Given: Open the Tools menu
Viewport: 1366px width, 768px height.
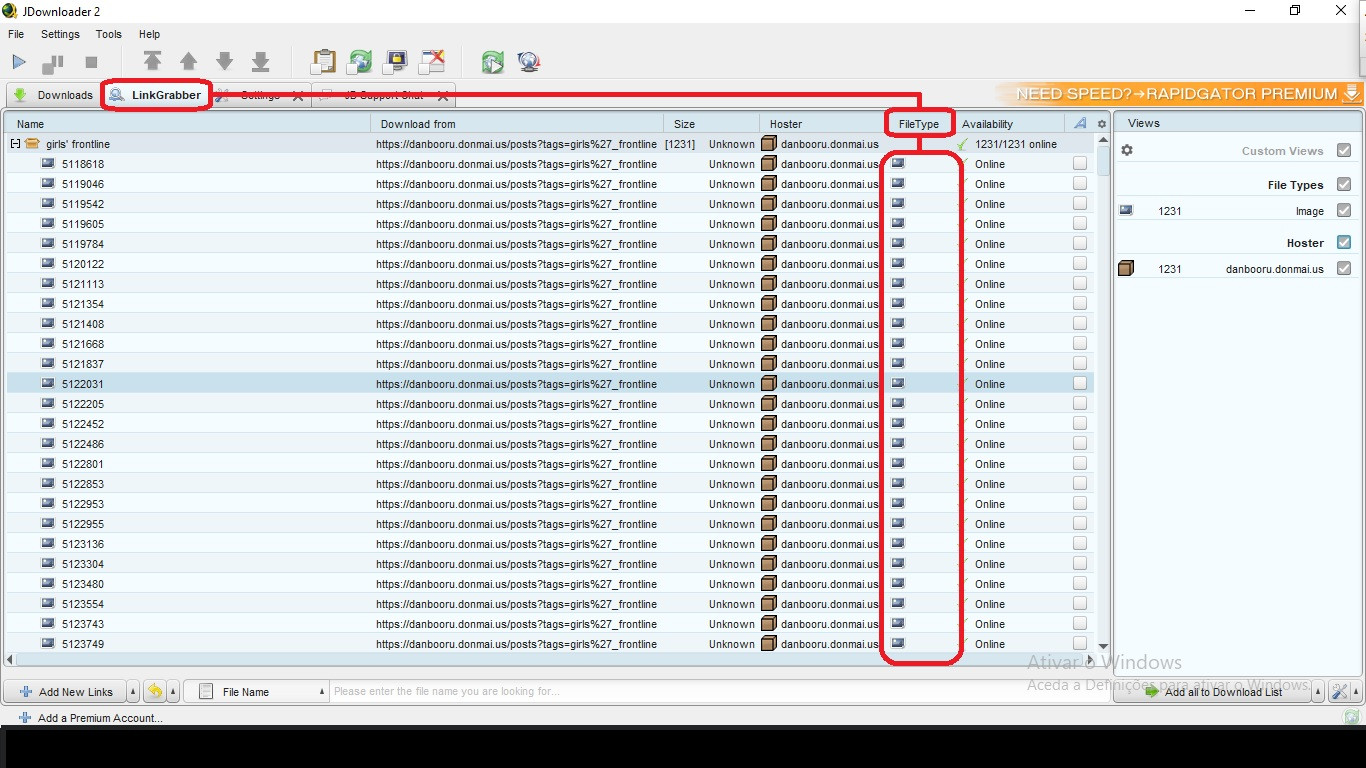Looking at the screenshot, I should [108, 34].
